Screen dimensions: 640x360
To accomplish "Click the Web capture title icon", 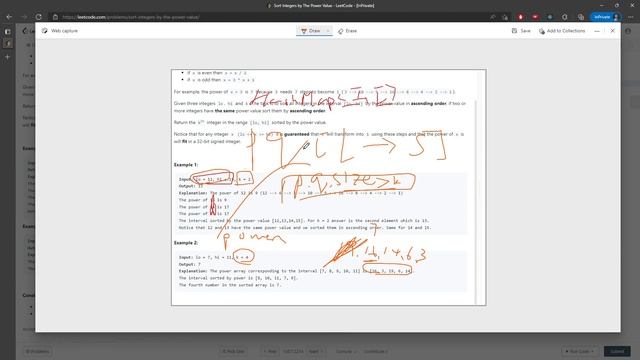I will pos(44,31).
